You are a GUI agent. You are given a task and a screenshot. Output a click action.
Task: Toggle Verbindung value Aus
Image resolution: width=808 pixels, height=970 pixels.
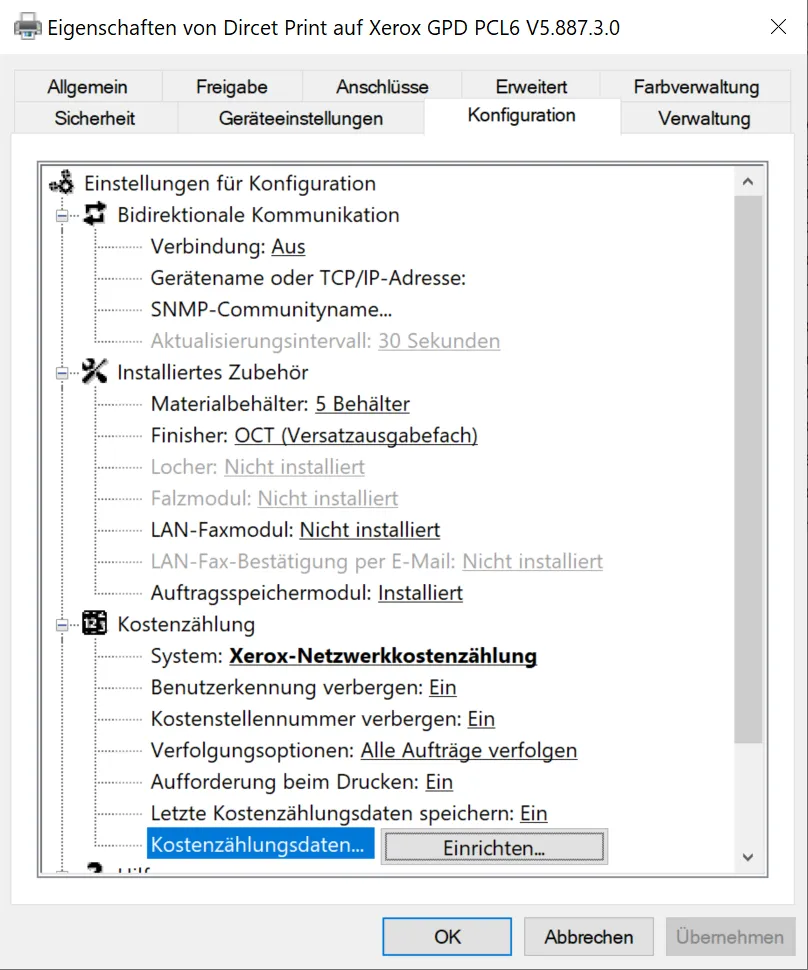point(288,247)
